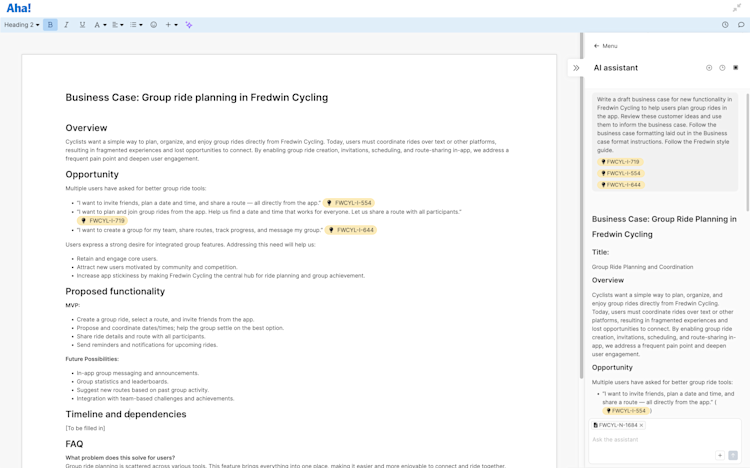Image resolution: width=750 pixels, height=468 pixels.
Task: Open FWCYL-I-554 tag in Opportunity list
Action: pyautogui.click(x=349, y=203)
